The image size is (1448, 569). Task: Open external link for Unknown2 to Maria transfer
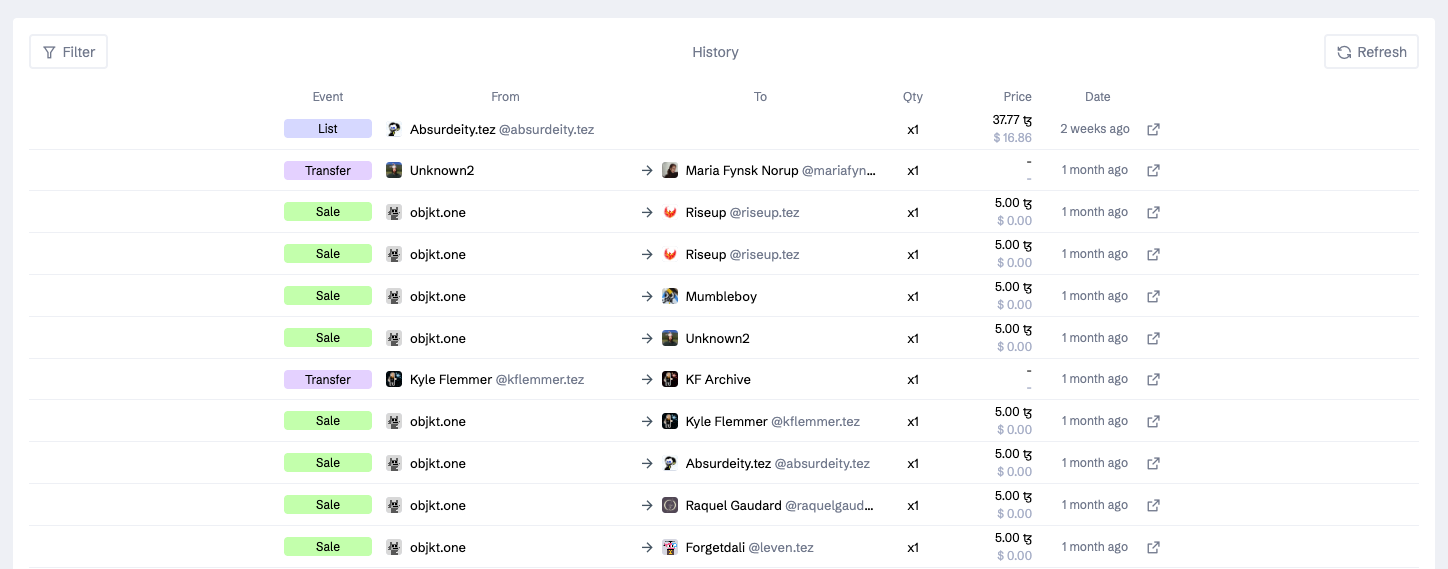tap(1153, 170)
